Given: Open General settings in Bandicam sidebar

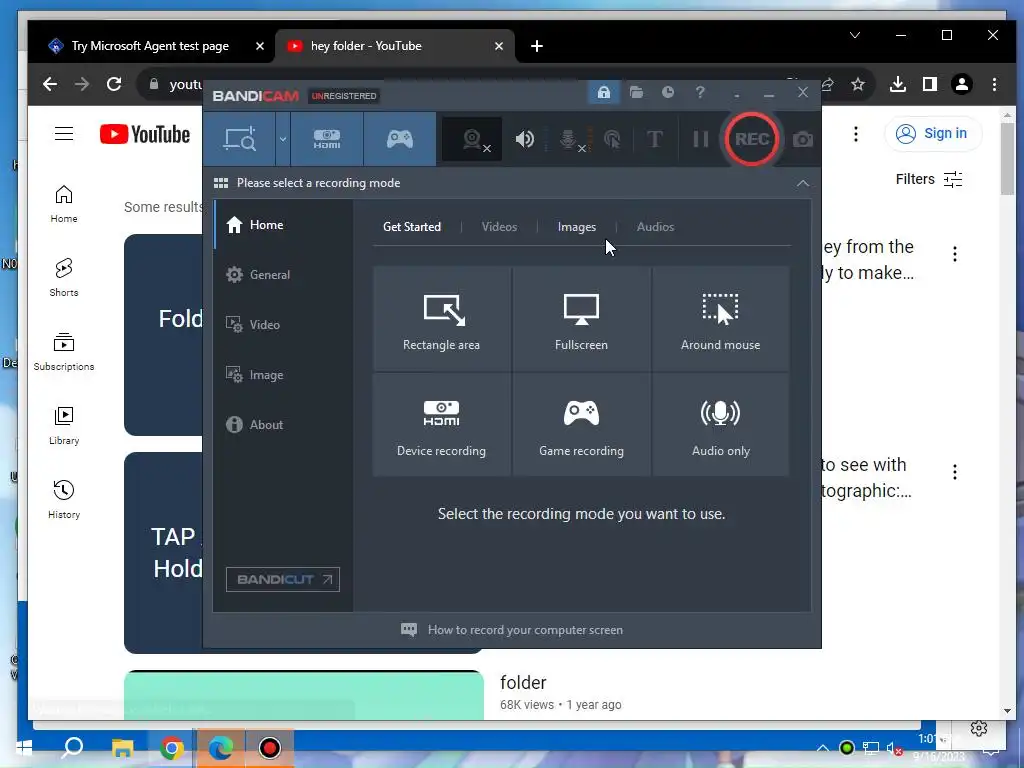Looking at the screenshot, I should tap(283, 275).
